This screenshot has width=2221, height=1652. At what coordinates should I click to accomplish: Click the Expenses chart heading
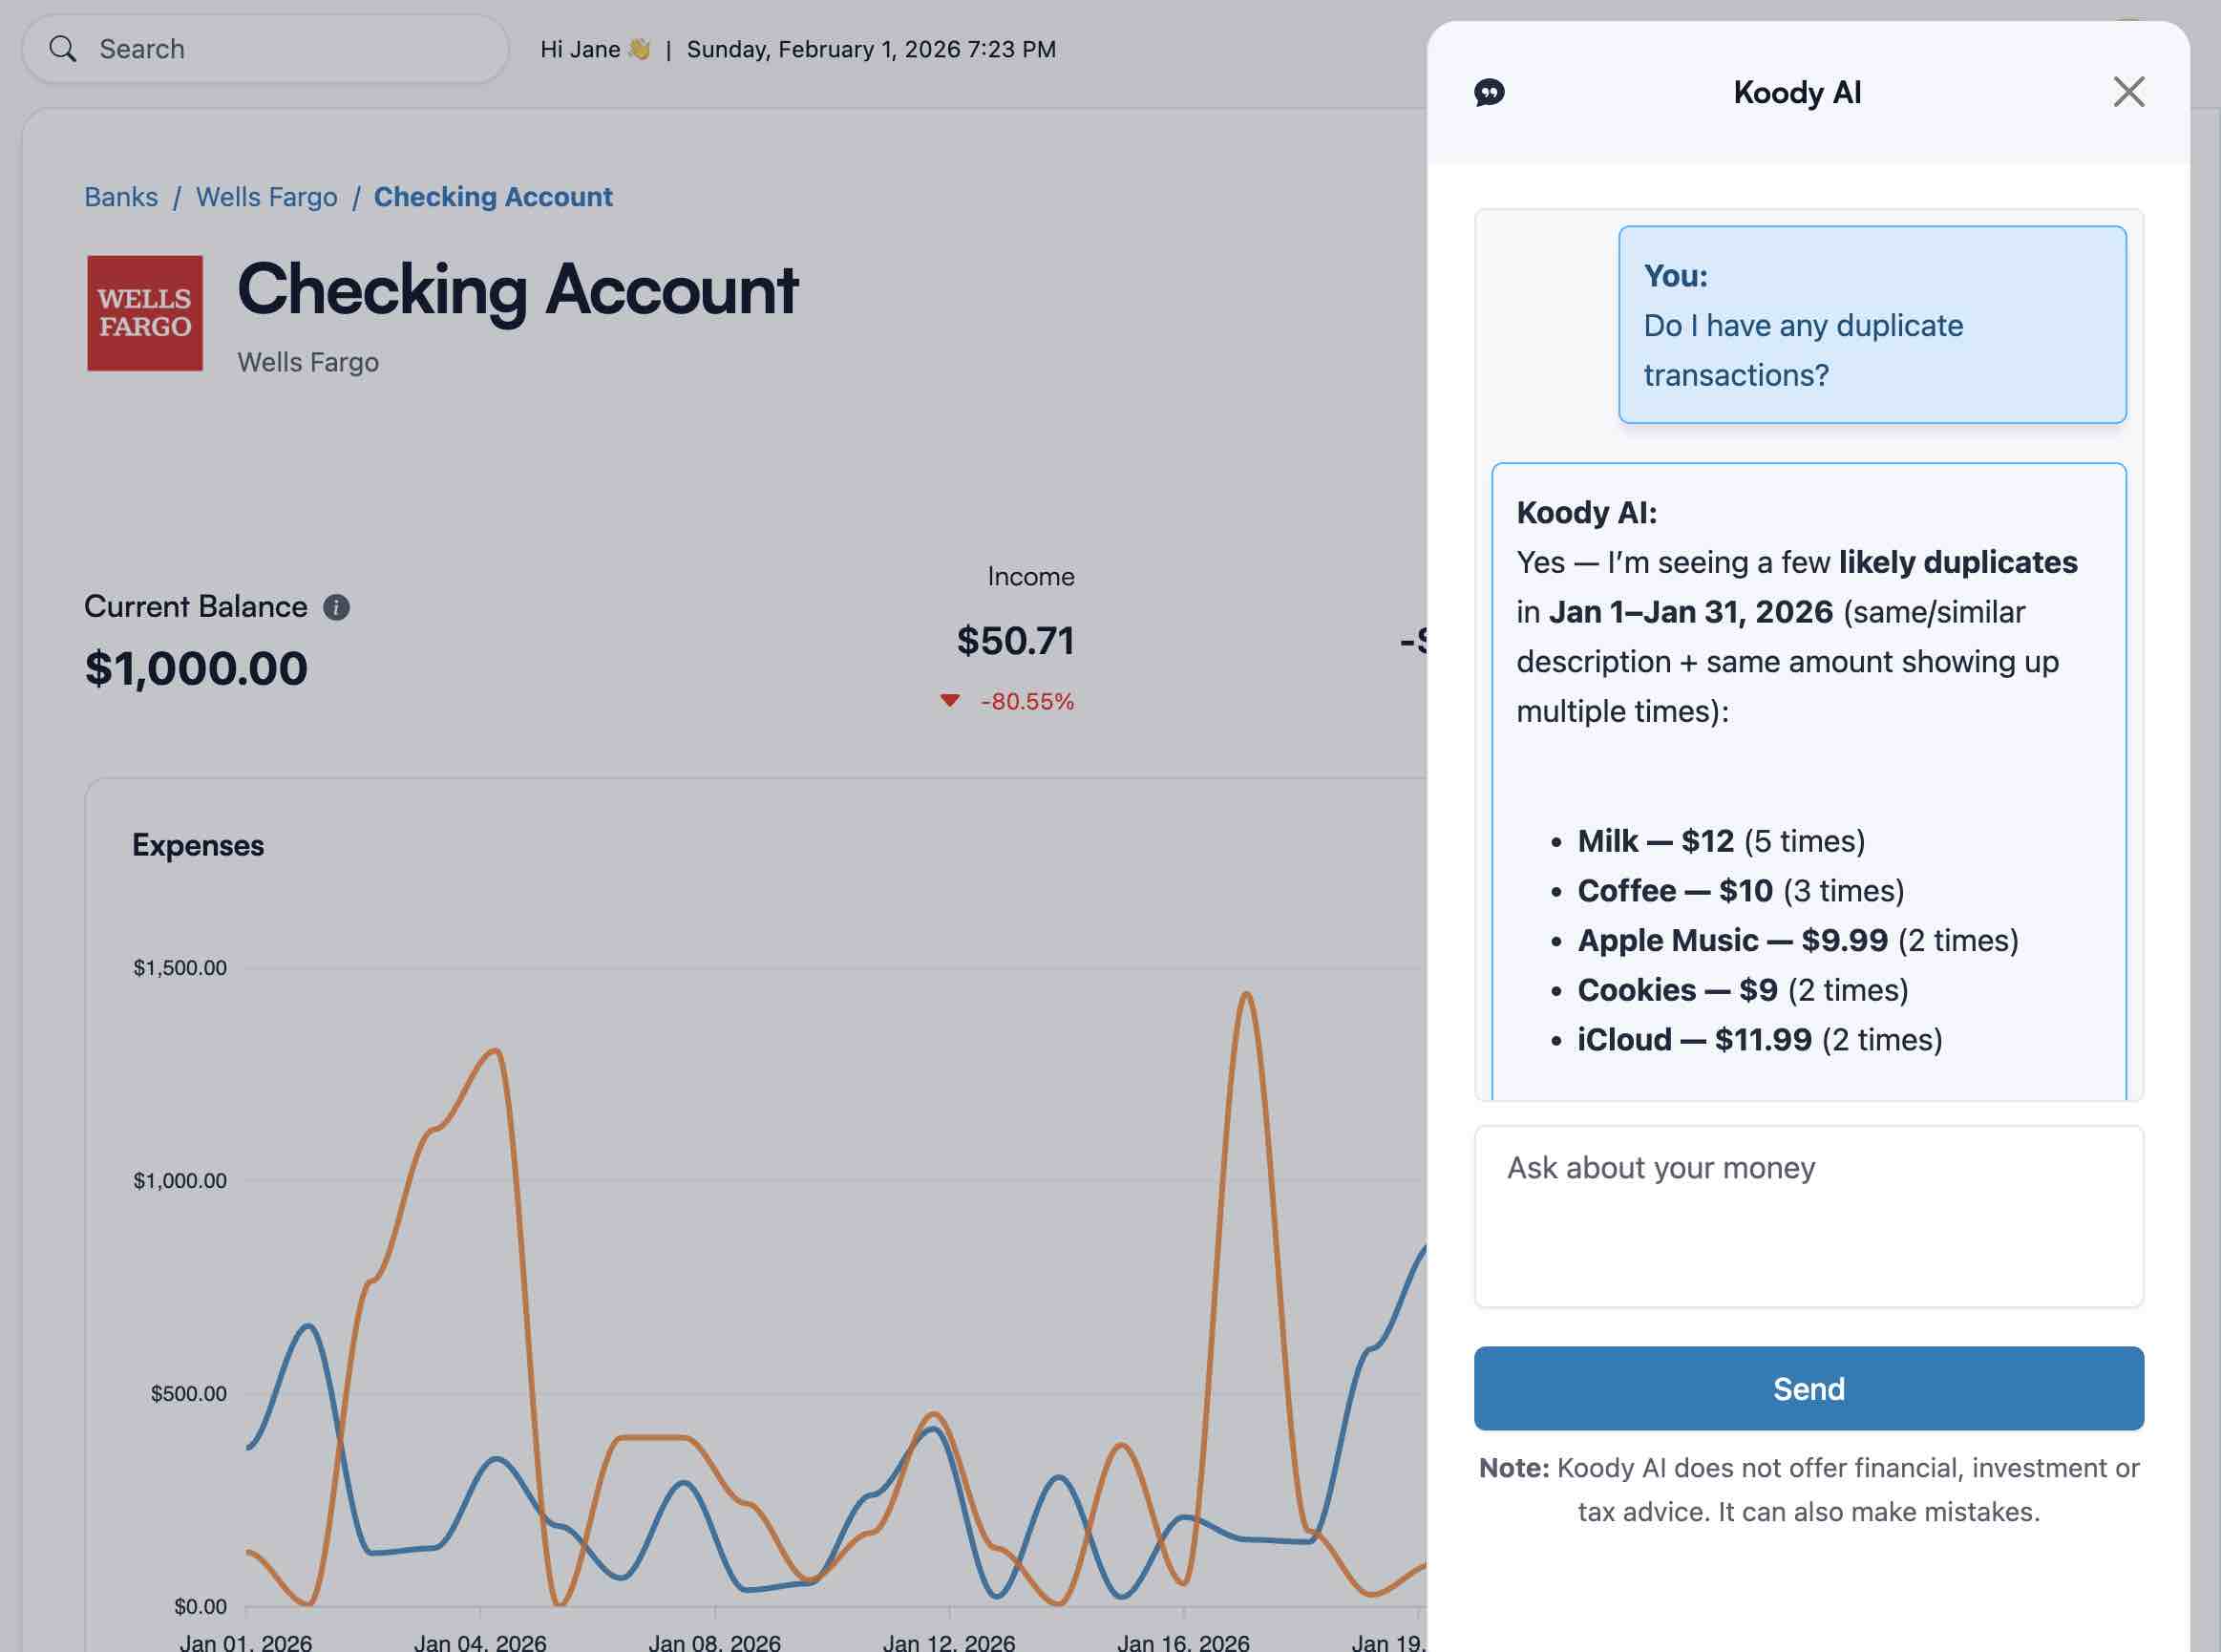(198, 845)
